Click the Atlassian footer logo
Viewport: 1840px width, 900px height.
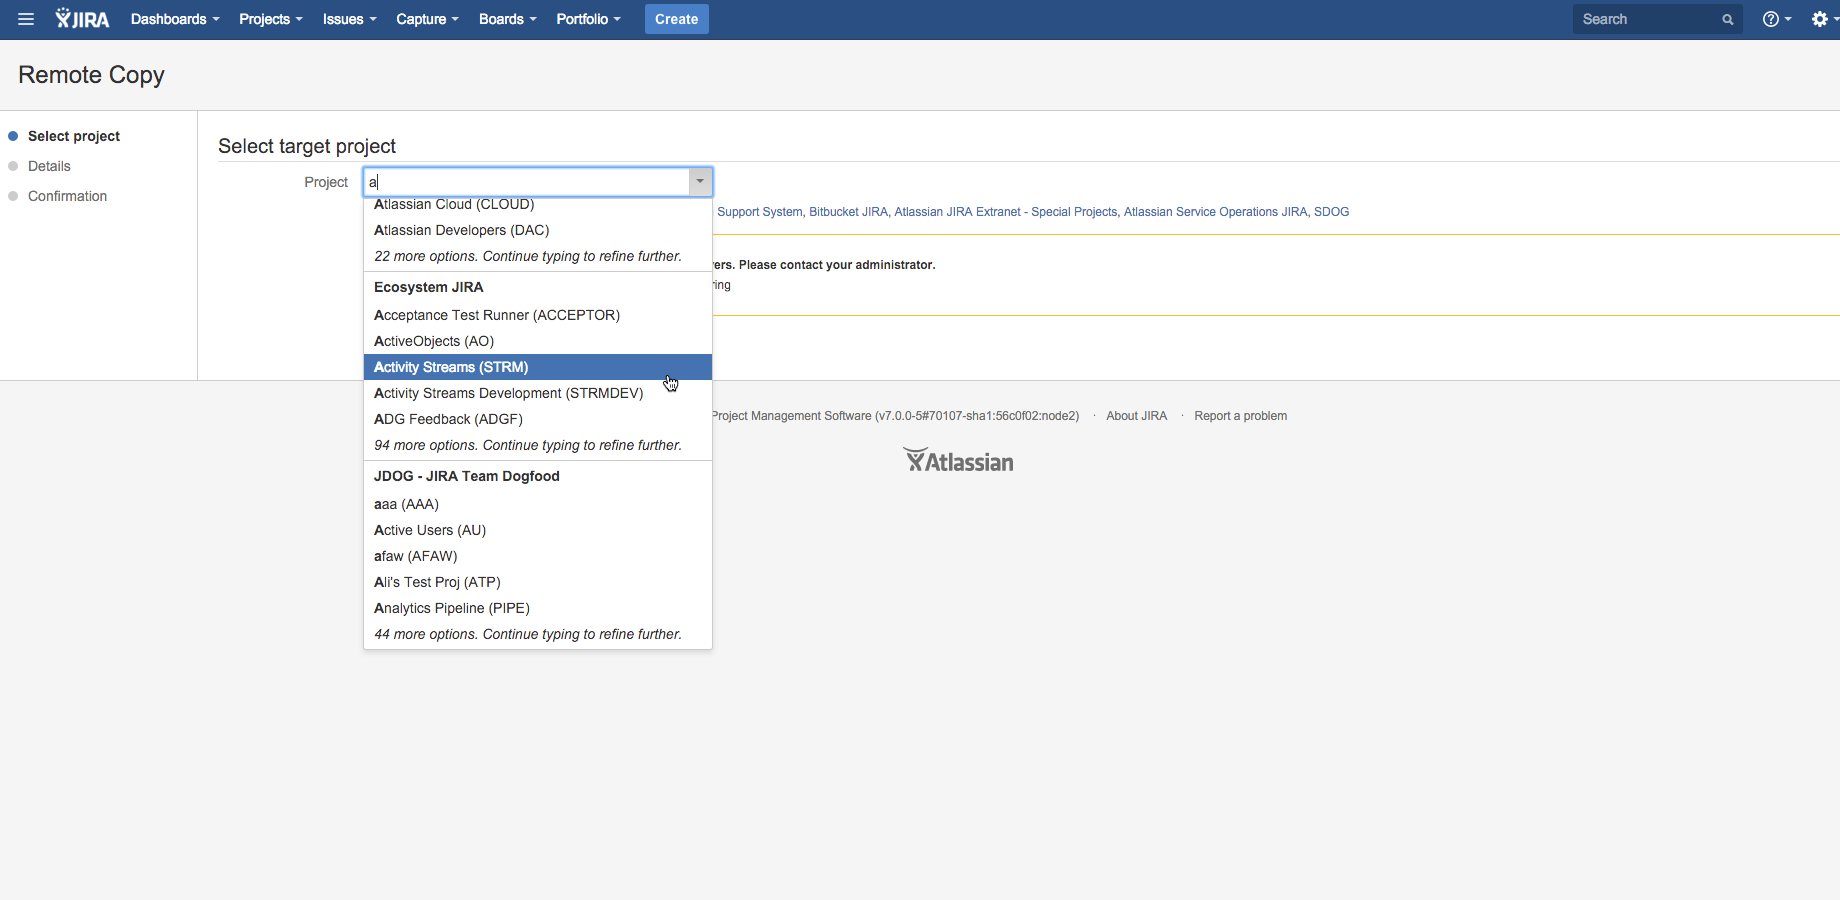pyautogui.click(x=959, y=460)
